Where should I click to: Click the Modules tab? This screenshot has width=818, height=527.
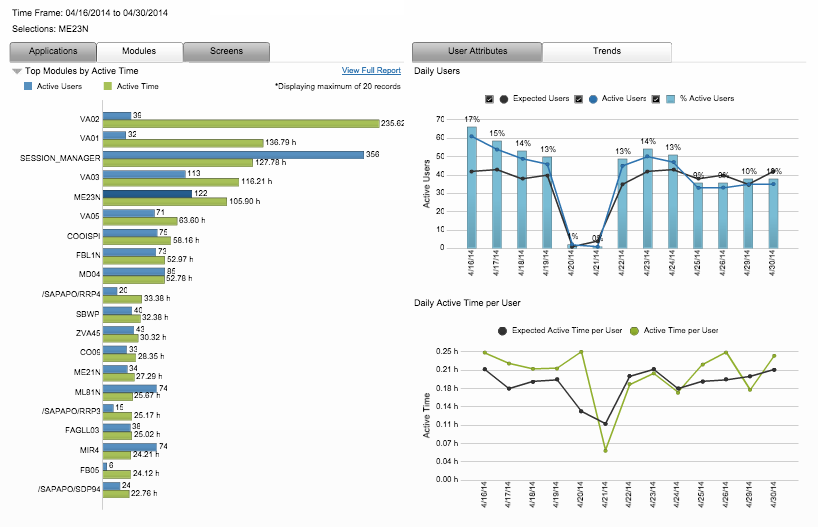click(139, 51)
